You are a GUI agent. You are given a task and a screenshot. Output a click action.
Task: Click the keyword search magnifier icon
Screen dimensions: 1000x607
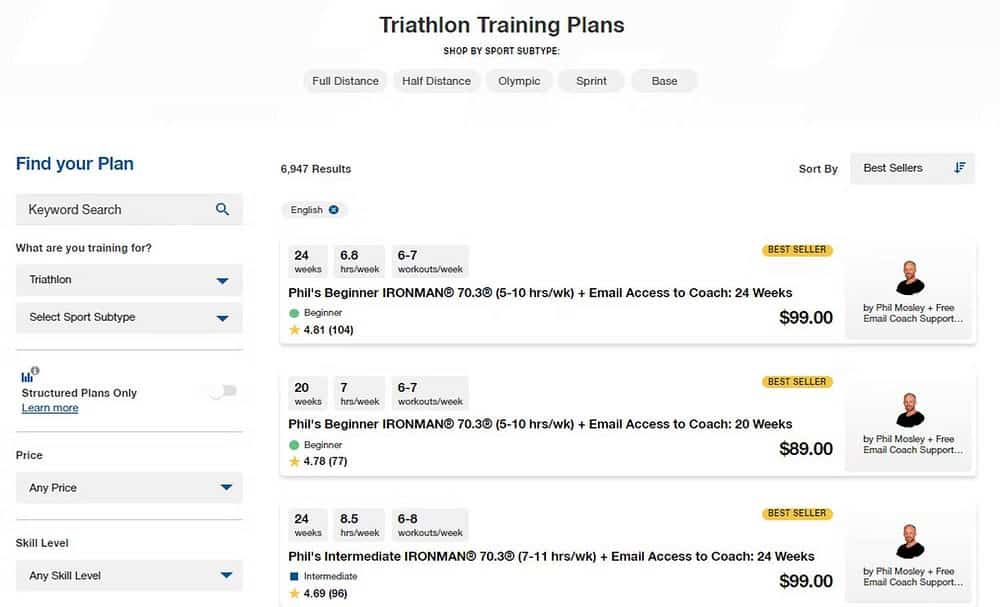(x=222, y=210)
